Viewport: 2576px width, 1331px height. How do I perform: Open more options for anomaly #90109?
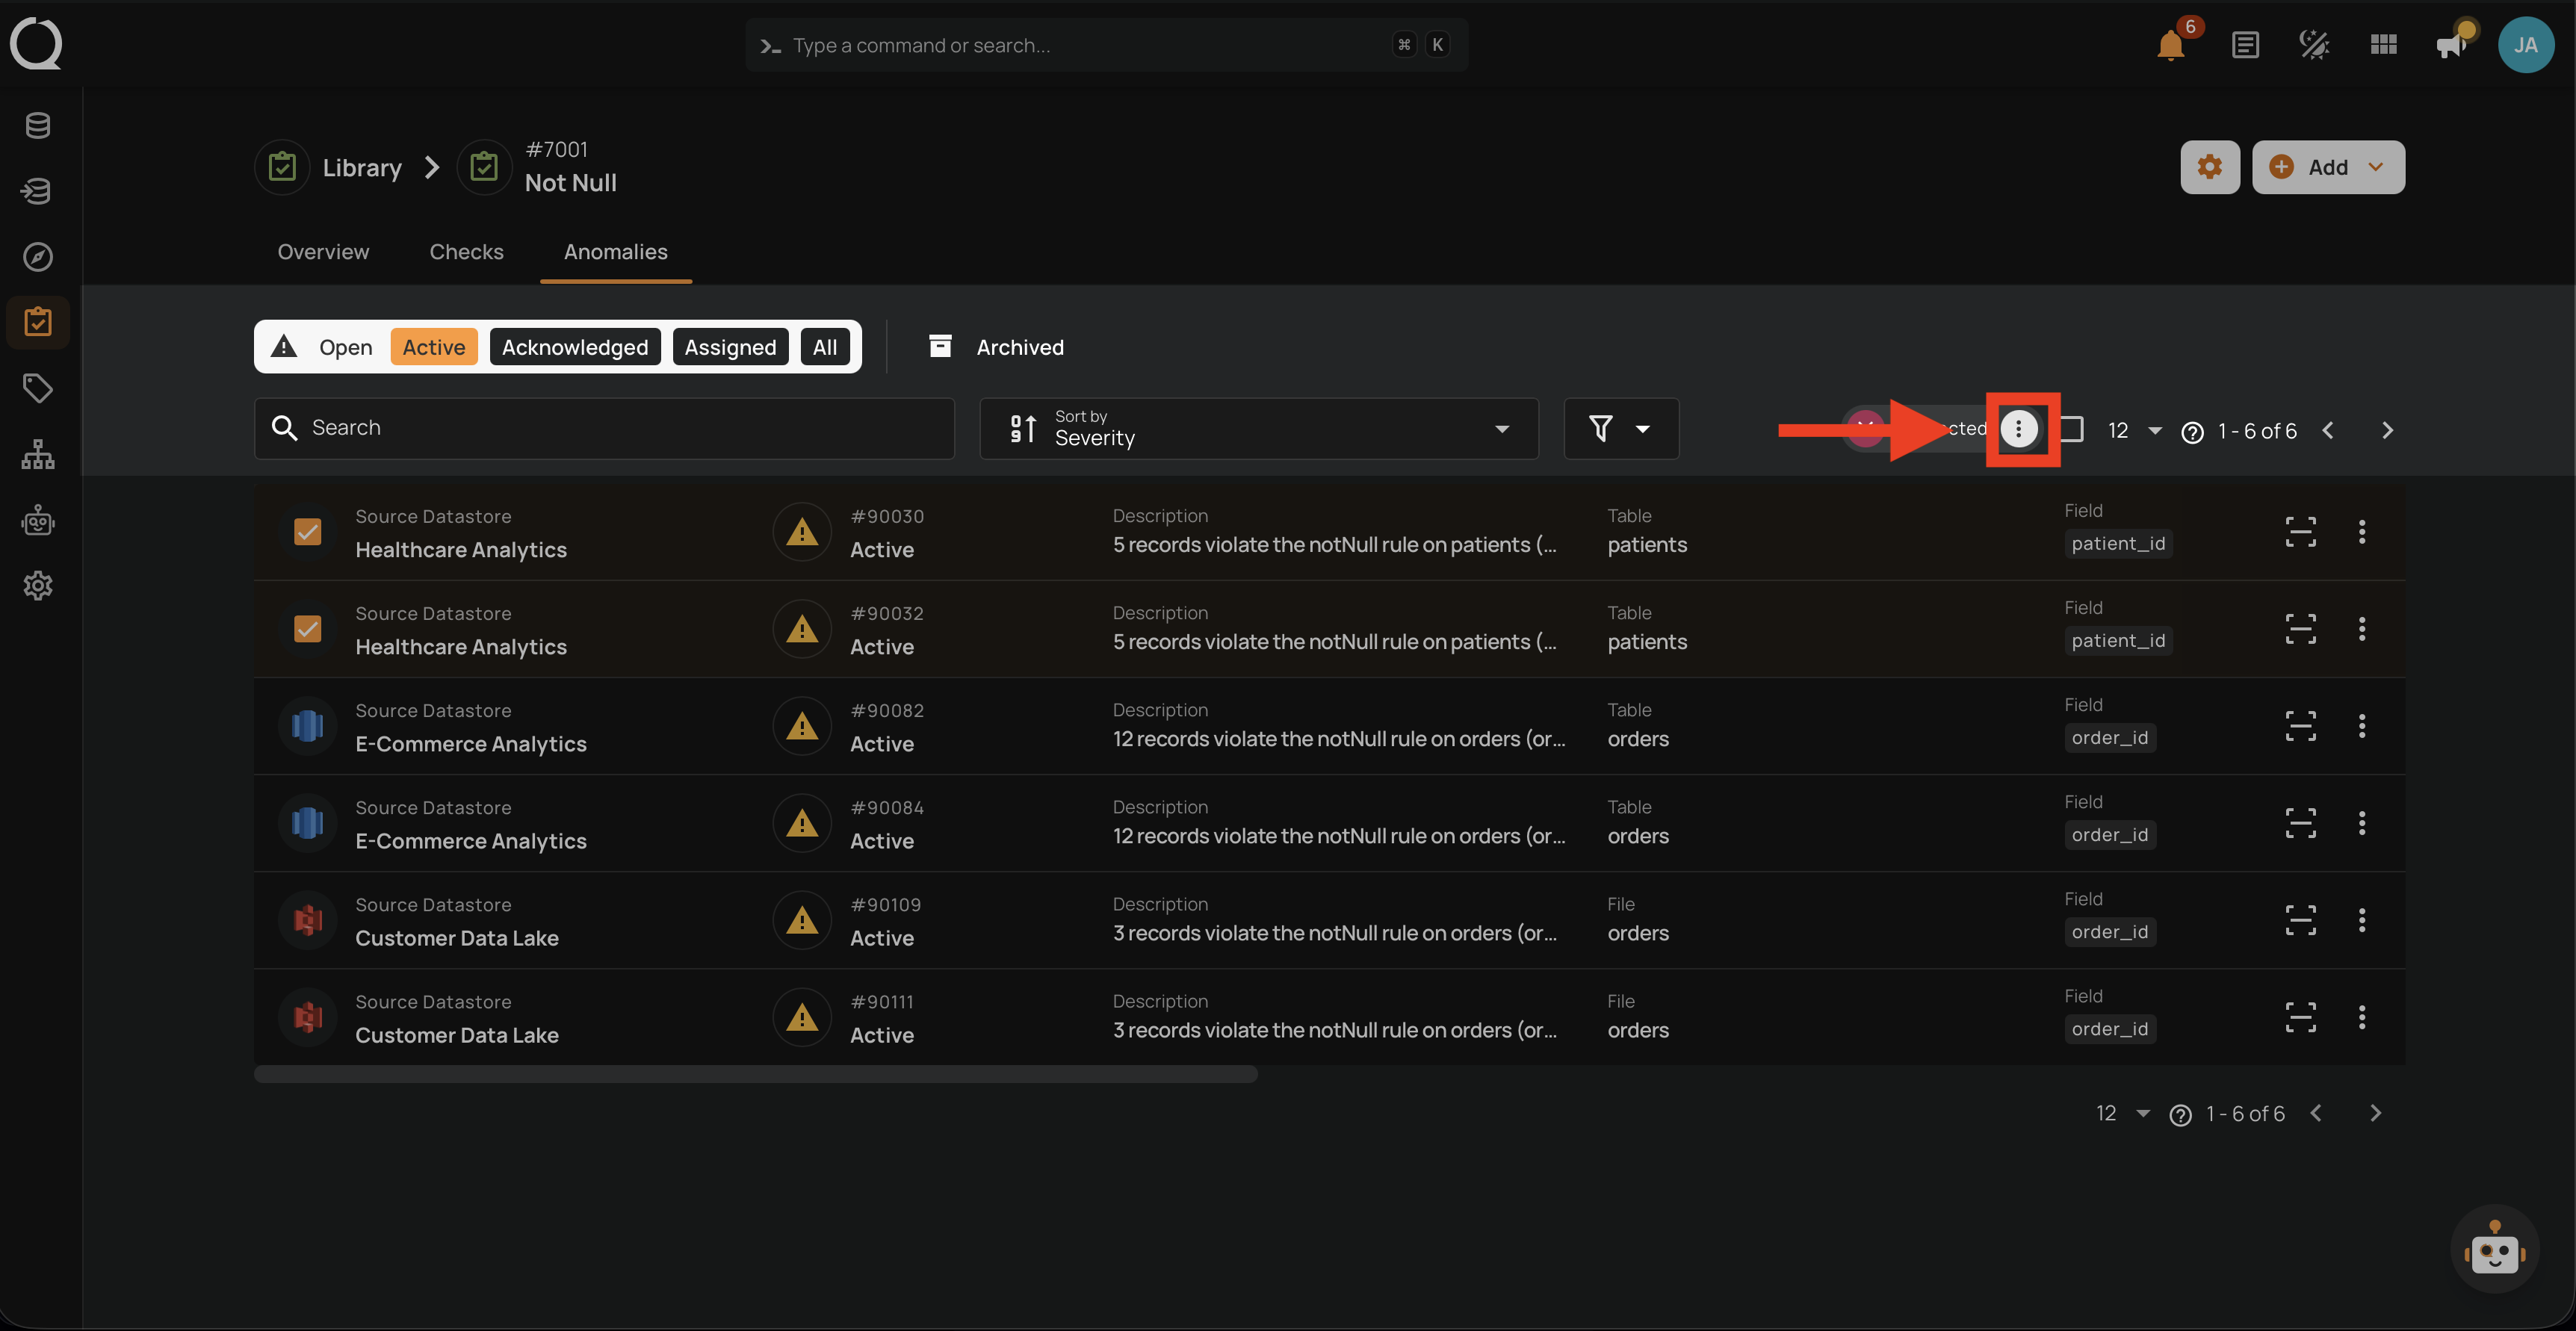coord(2362,920)
